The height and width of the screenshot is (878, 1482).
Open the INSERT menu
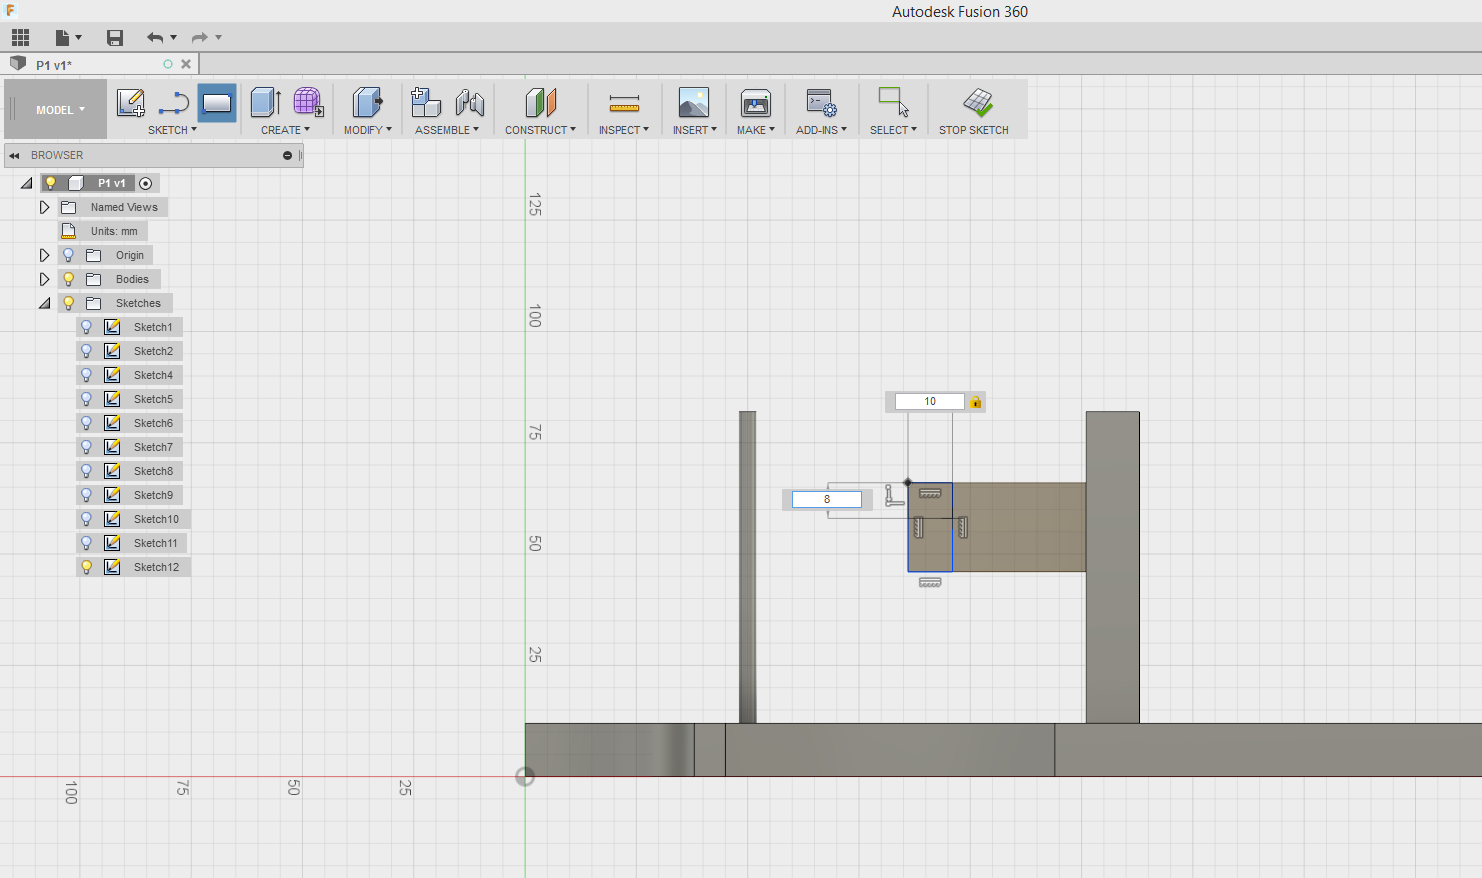click(x=694, y=130)
